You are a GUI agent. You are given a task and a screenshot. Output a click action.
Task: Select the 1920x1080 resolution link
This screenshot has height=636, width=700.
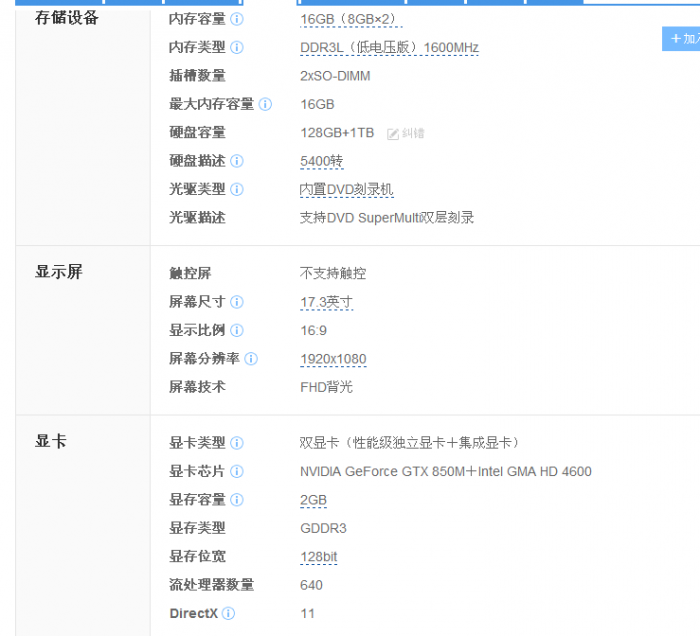click(x=333, y=359)
